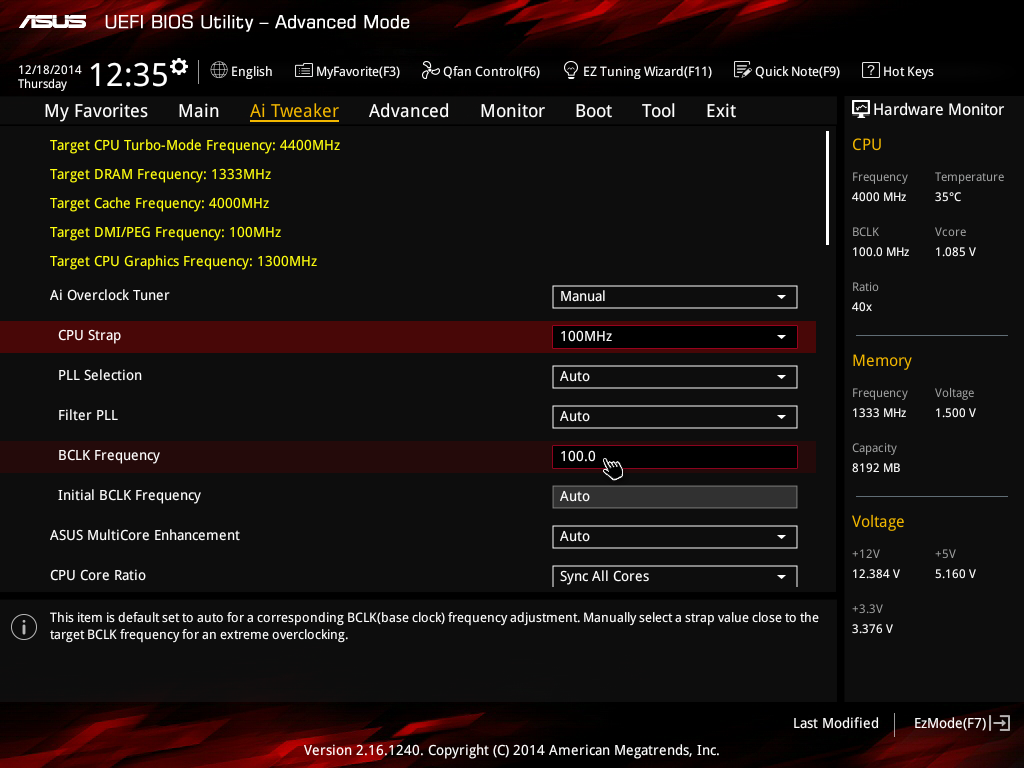
Task: Select the Ai Overclock Tuner label
Action: click(x=110, y=295)
